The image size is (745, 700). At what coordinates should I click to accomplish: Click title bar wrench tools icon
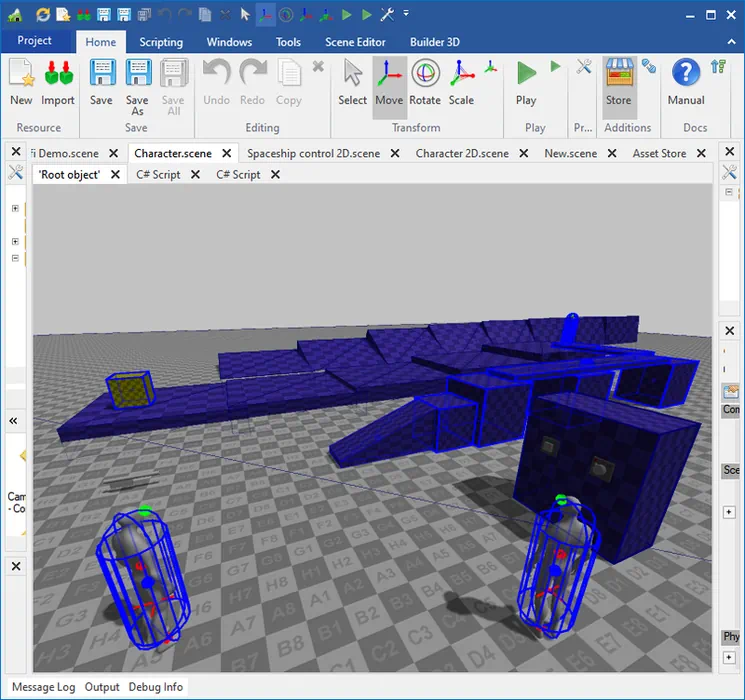tap(387, 15)
